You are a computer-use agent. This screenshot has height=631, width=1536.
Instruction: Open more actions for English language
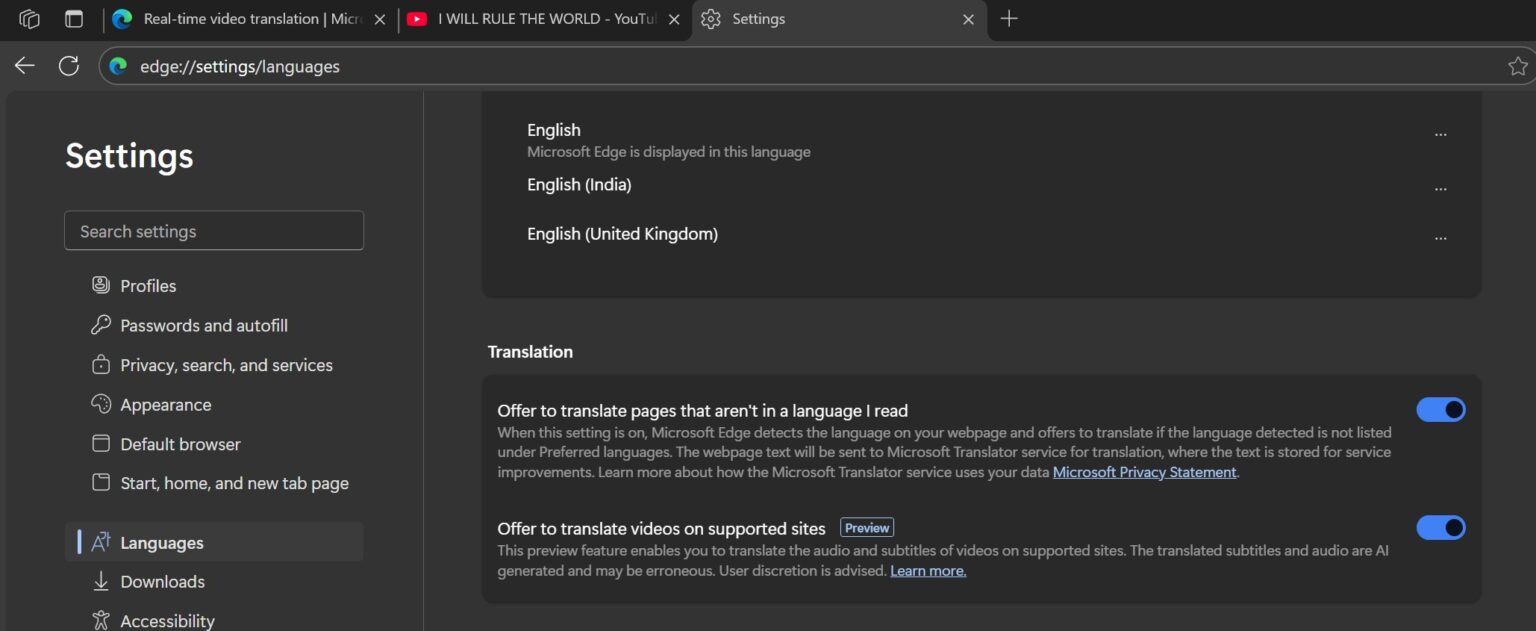(x=1441, y=133)
